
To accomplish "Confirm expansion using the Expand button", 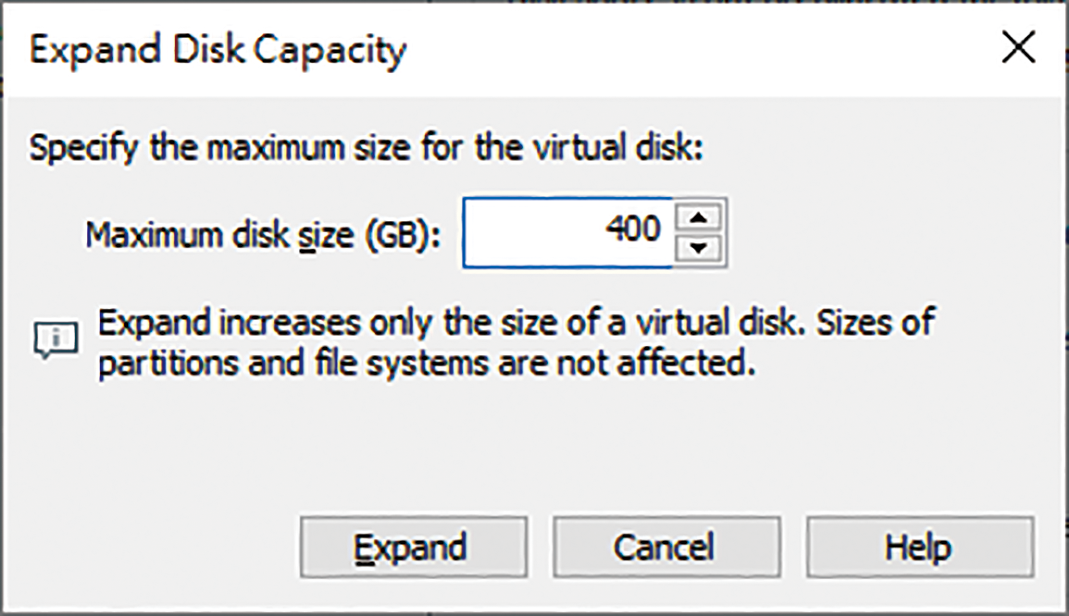I will coord(413,547).
